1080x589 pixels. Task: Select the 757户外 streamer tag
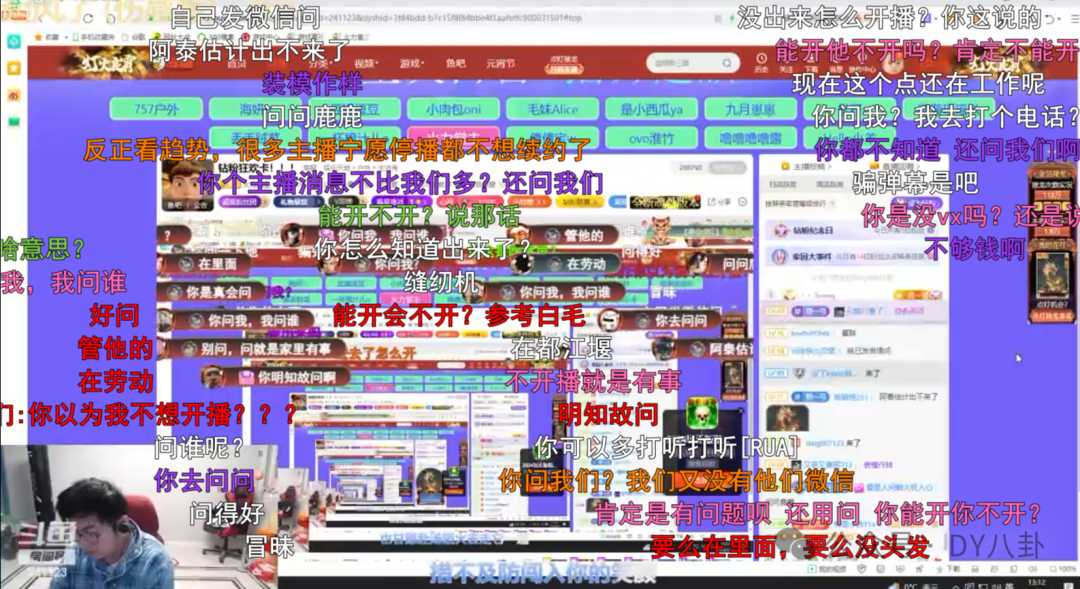point(156,109)
